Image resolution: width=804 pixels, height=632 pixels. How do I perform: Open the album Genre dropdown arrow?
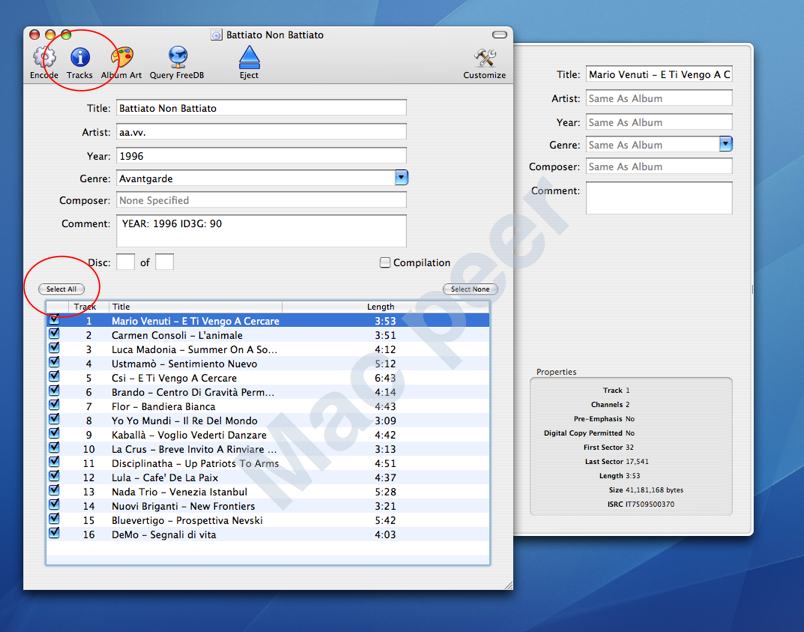(401, 178)
